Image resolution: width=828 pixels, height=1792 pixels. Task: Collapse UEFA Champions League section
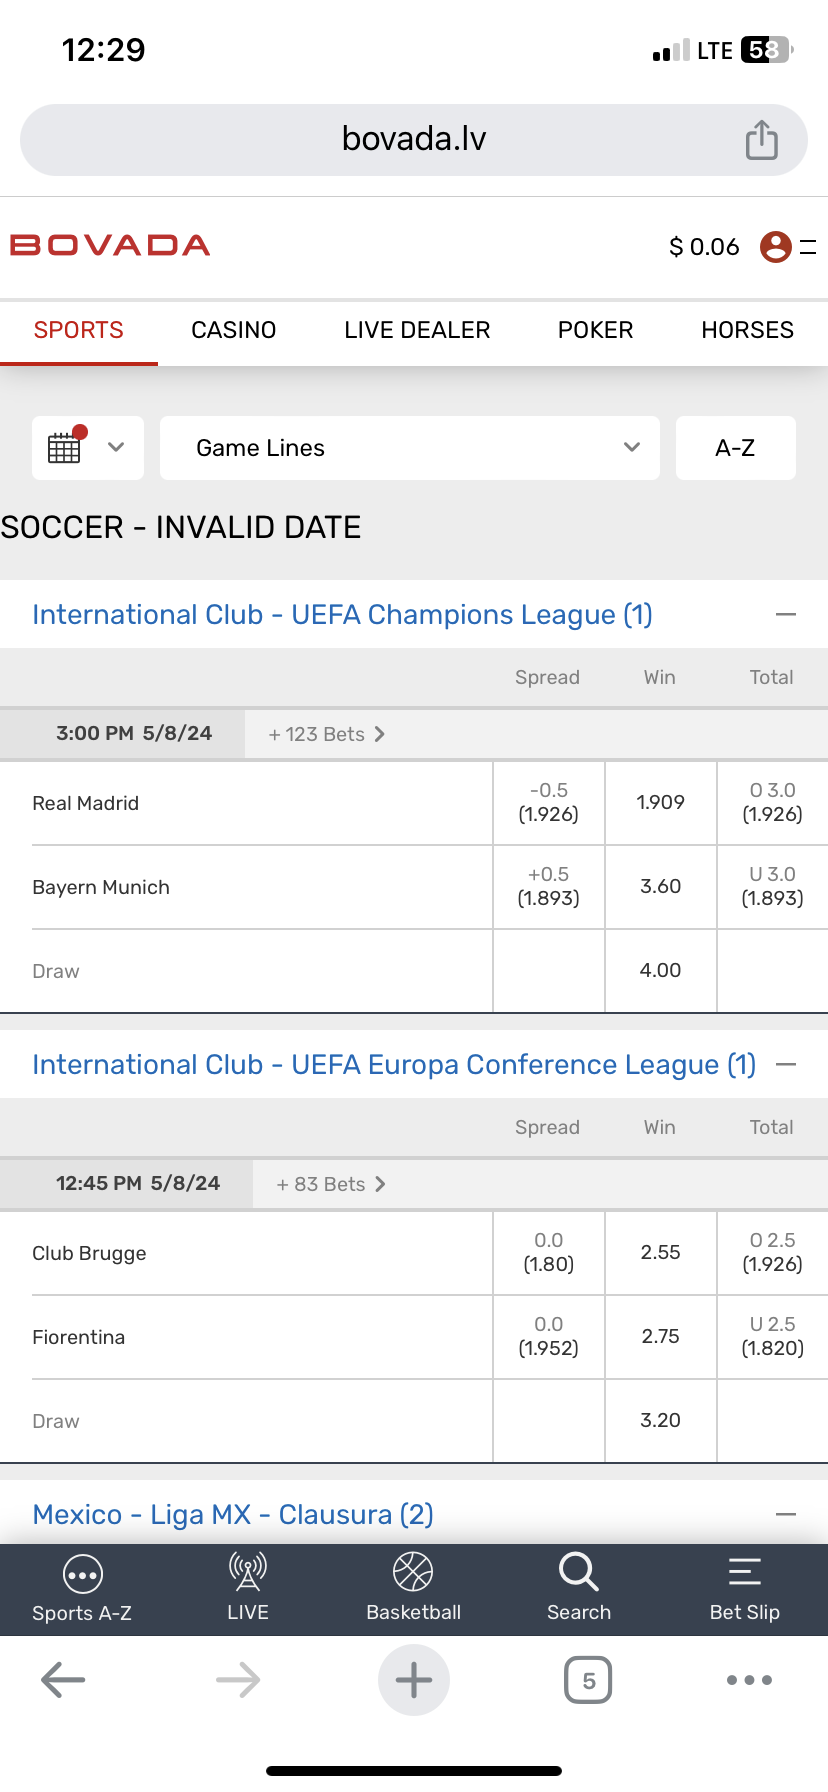click(x=786, y=614)
